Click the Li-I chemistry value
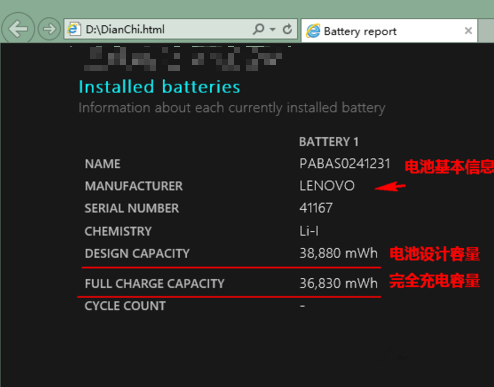This screenshot has width=494, height=387. pyautogui.click(x=309, y=231)
